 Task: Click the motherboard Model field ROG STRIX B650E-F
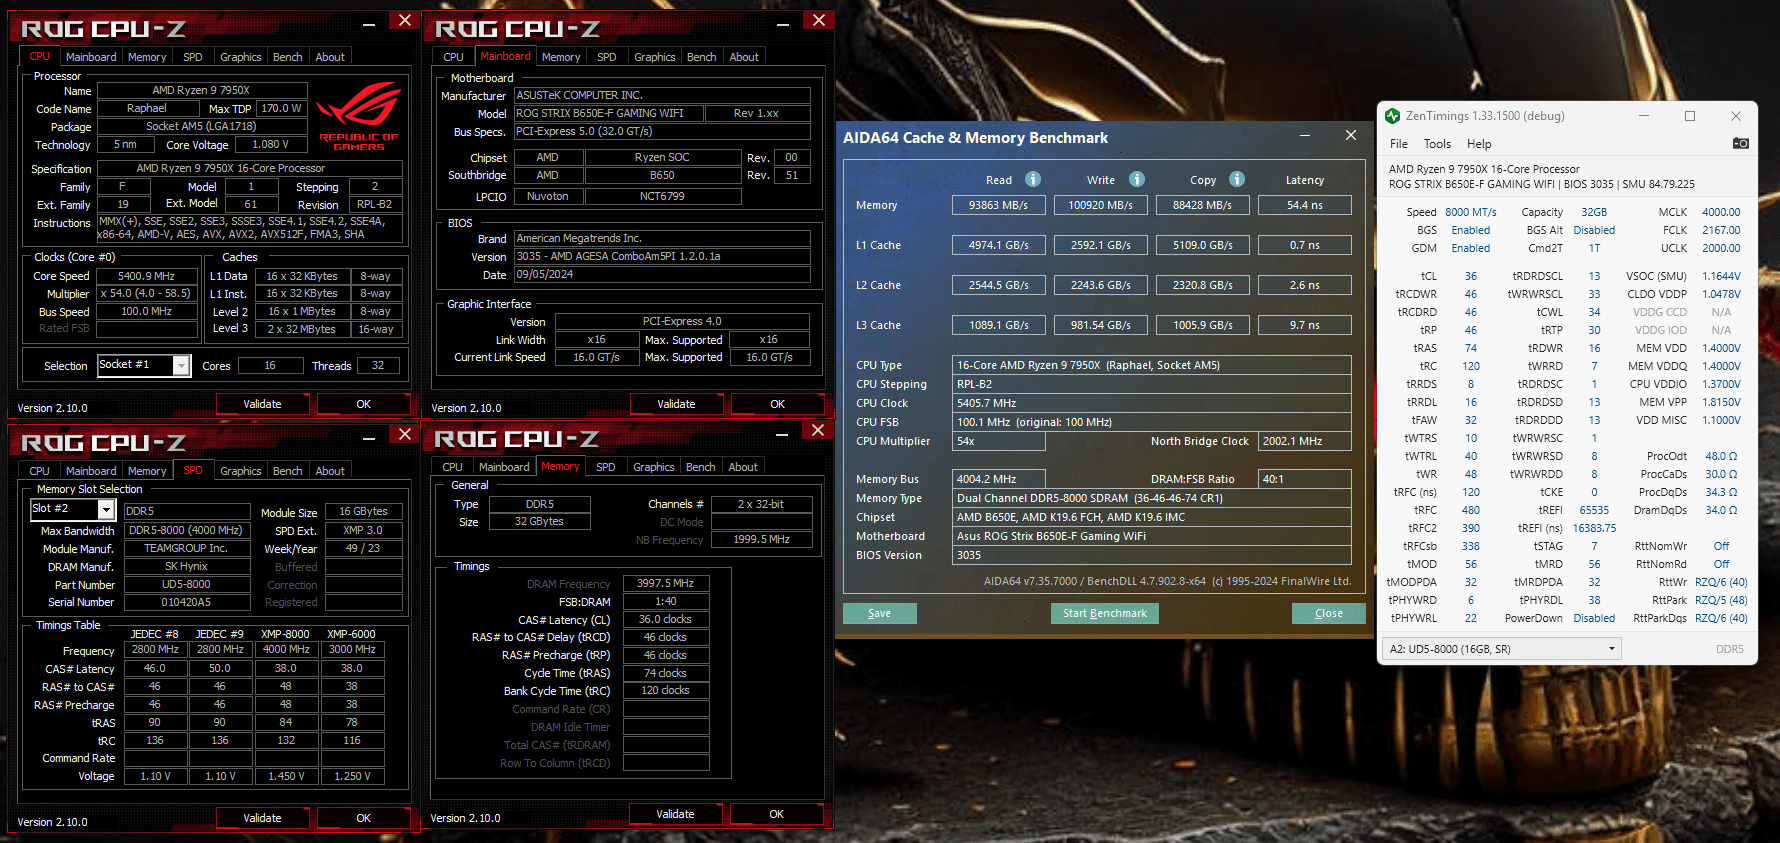pyautogui.click(x=608, y=113)
